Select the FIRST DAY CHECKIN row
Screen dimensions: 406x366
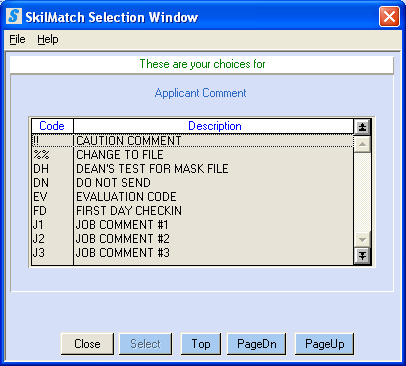[192, 211]
